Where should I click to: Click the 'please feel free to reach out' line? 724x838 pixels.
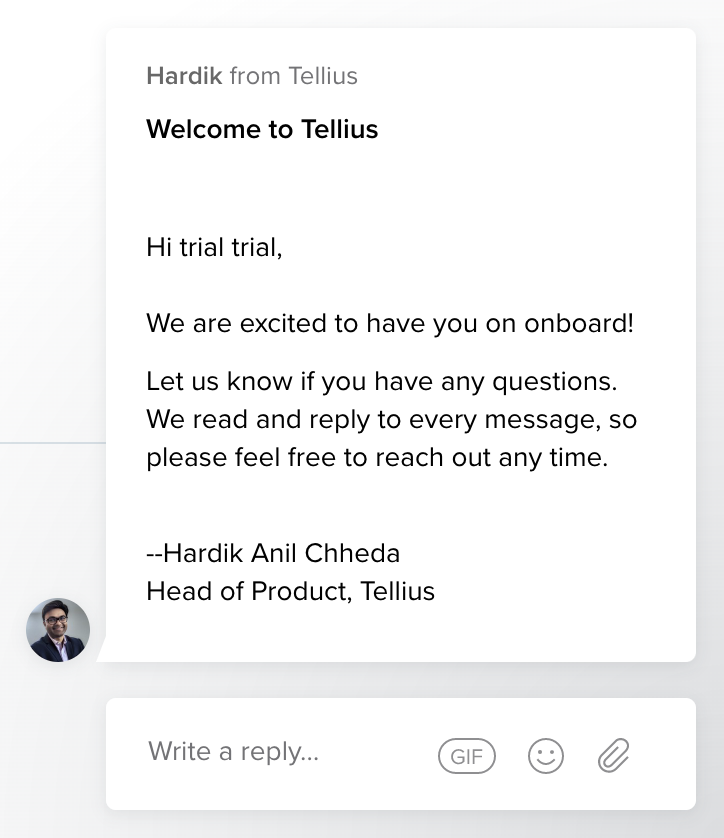pos(377,457)
